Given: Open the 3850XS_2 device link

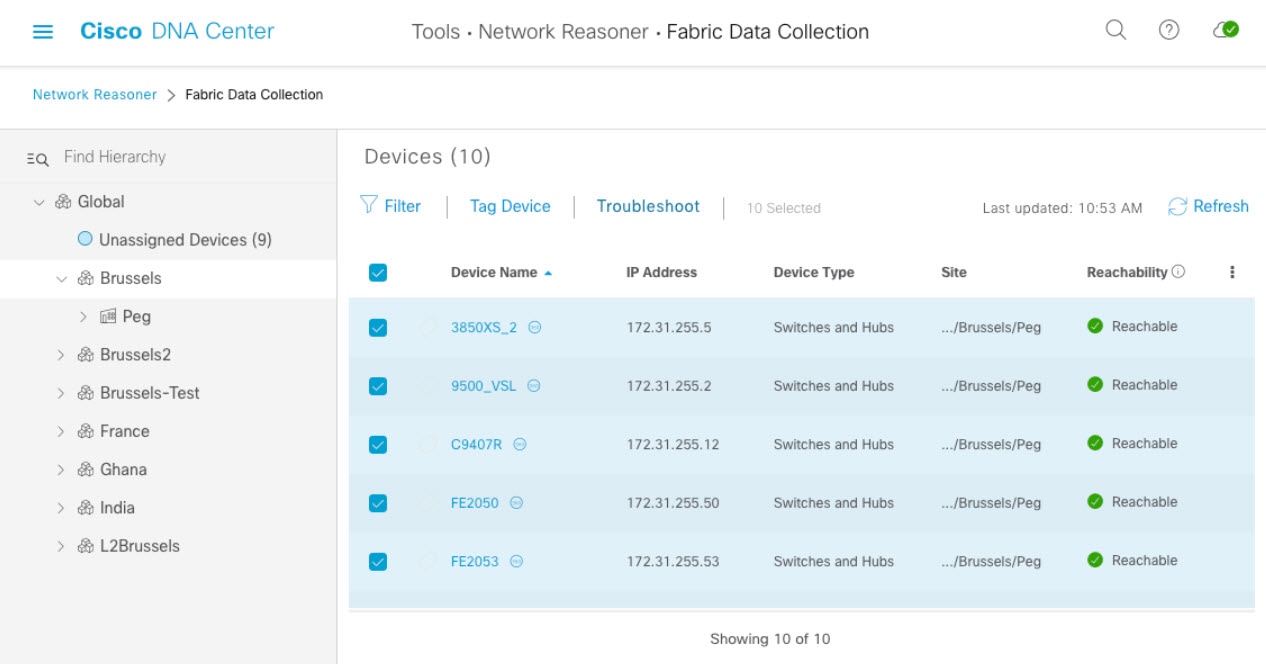Looking at the screenshot, I should [484, 327].
